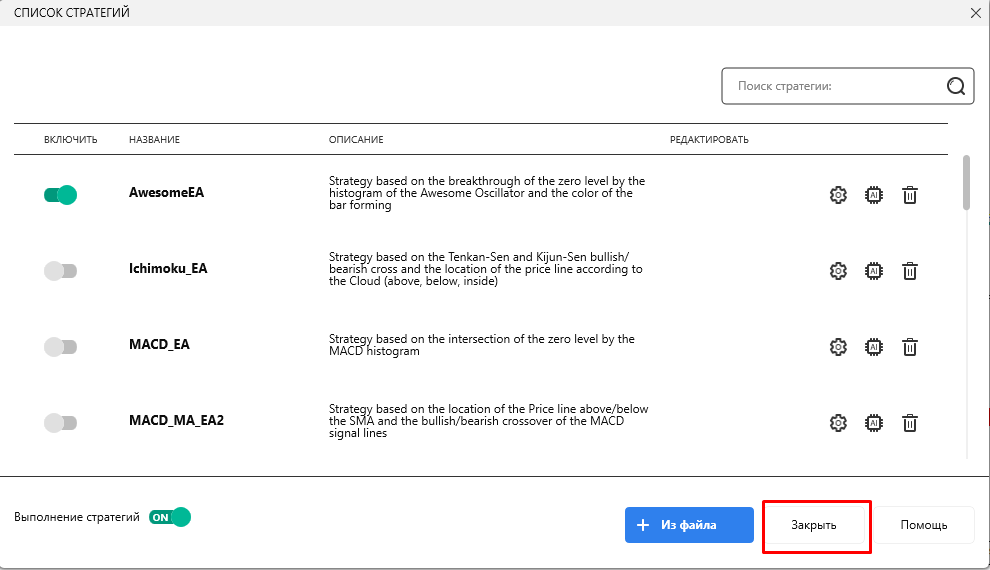This screenshot has height=570, width=990.
Task: Delete the Ichimoku_EA strategy
Action: click(x=910, y=271)
